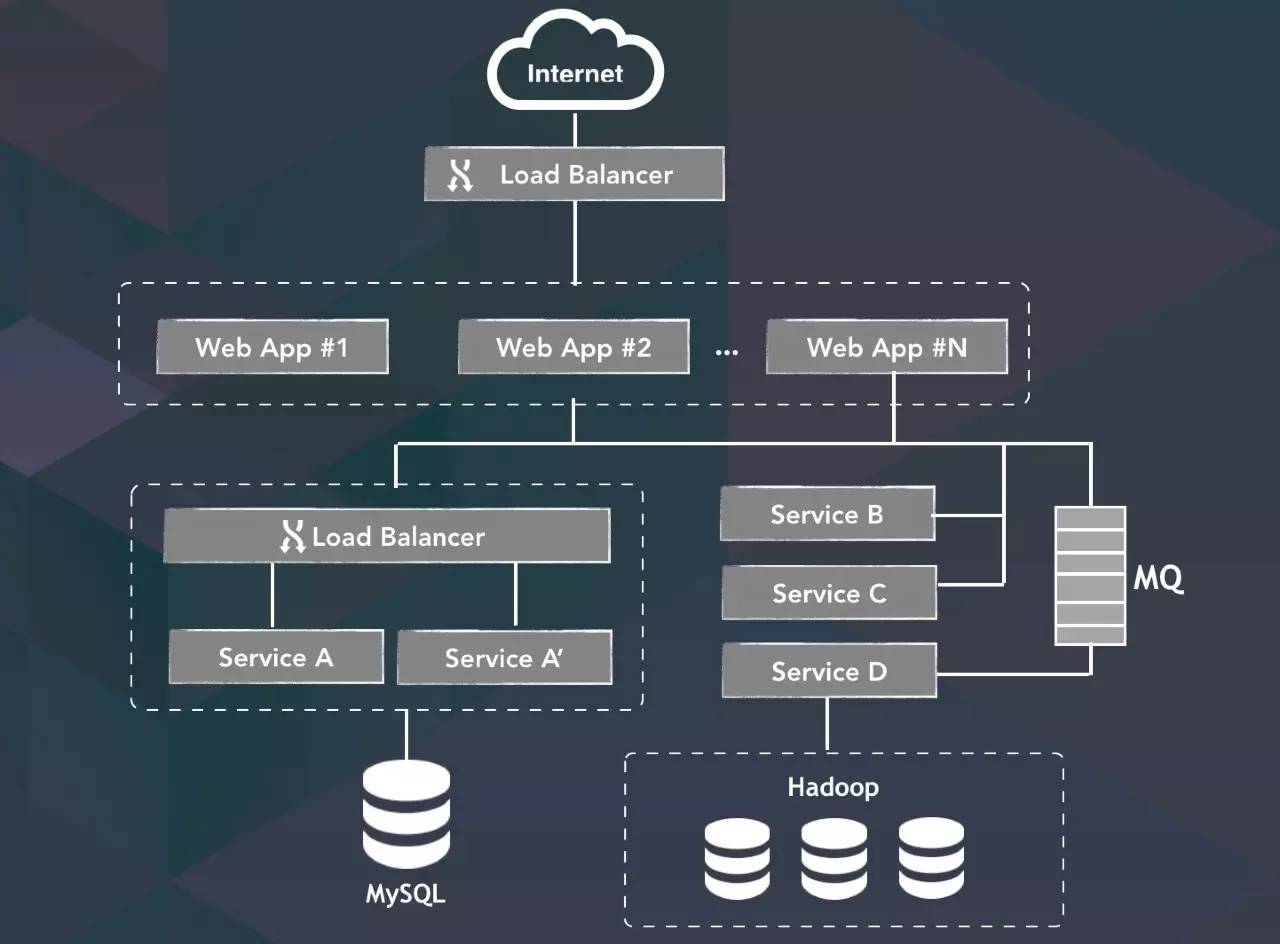Image resolution: width=1280 pixels, height=944 pixels.
Task: Click the MQ queue stack icon
Action: coord(1090,575)
